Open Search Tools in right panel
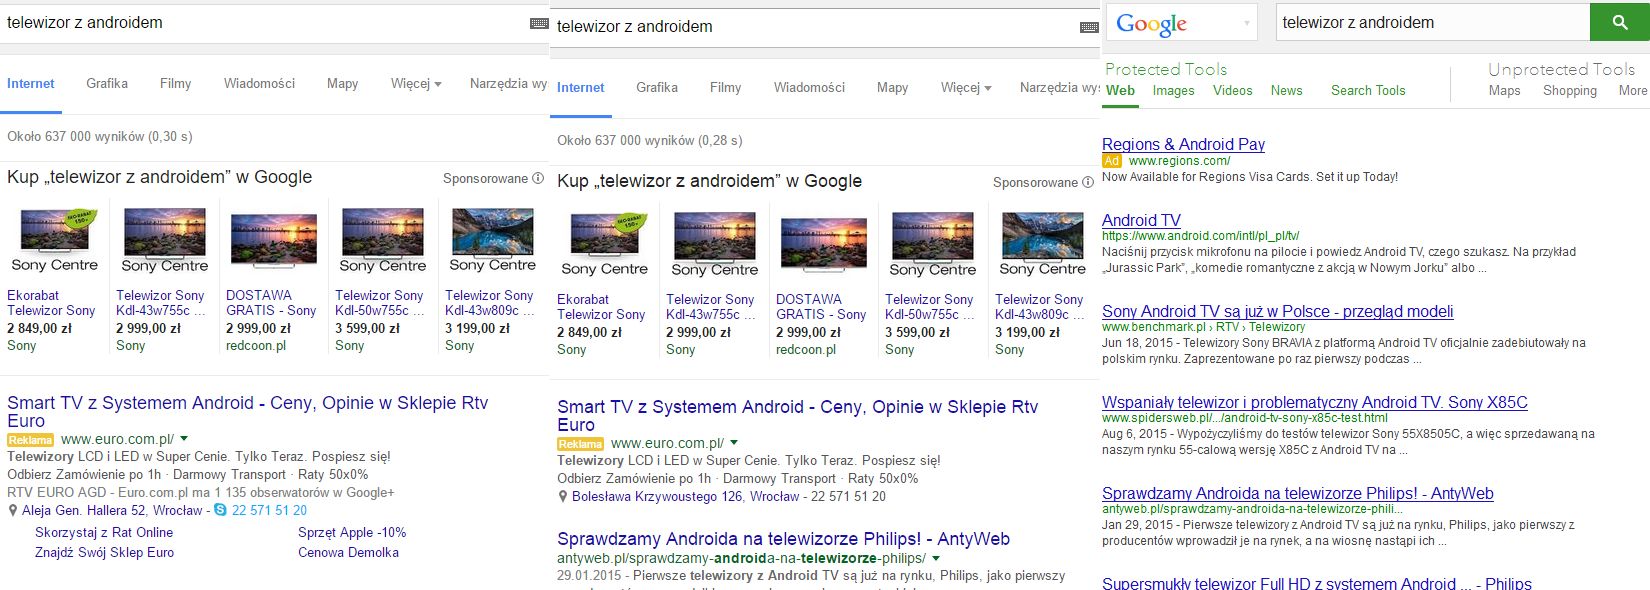 click(x=1368, y=90)
